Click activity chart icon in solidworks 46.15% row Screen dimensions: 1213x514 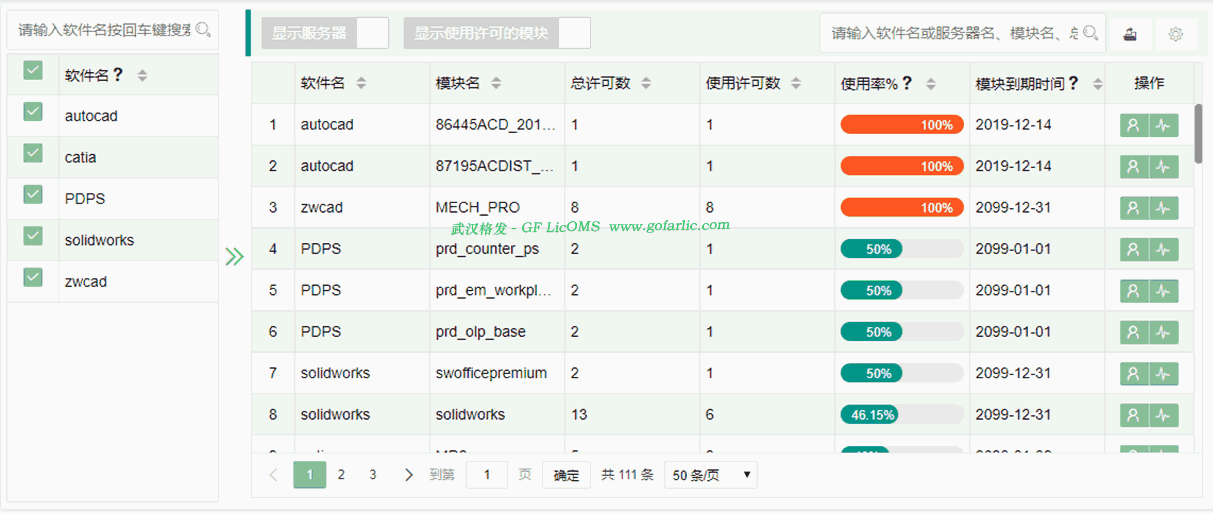pyautogui.click(x=1163, y=415)
